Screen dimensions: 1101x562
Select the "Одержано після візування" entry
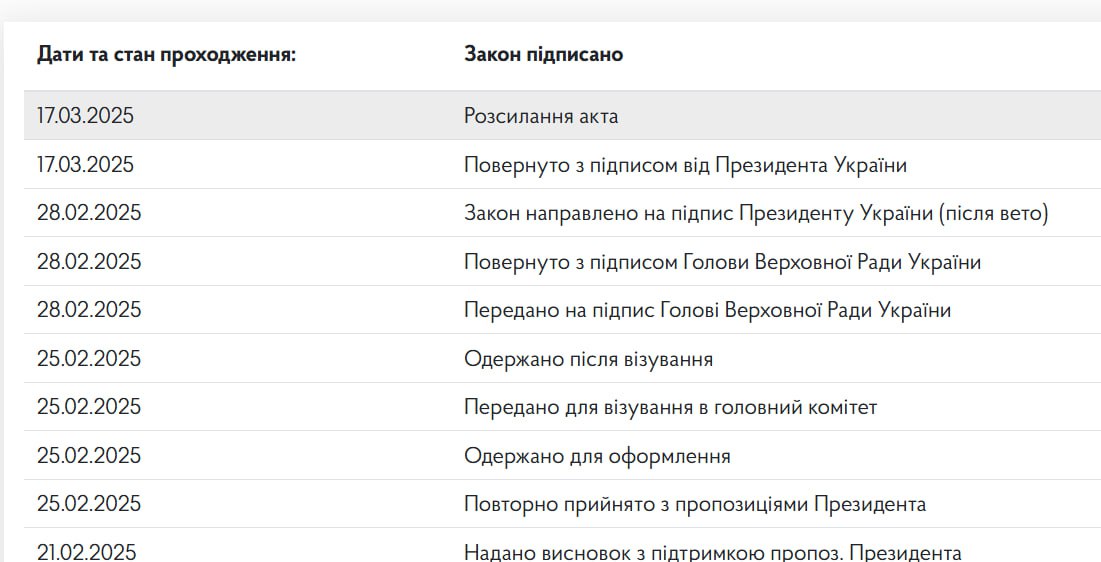click(x=588, y=359)
